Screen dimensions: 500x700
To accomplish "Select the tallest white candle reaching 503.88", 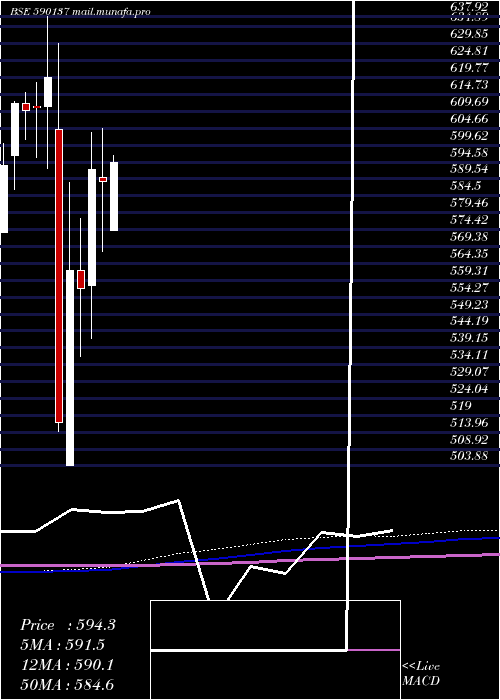I will point(70,368).
